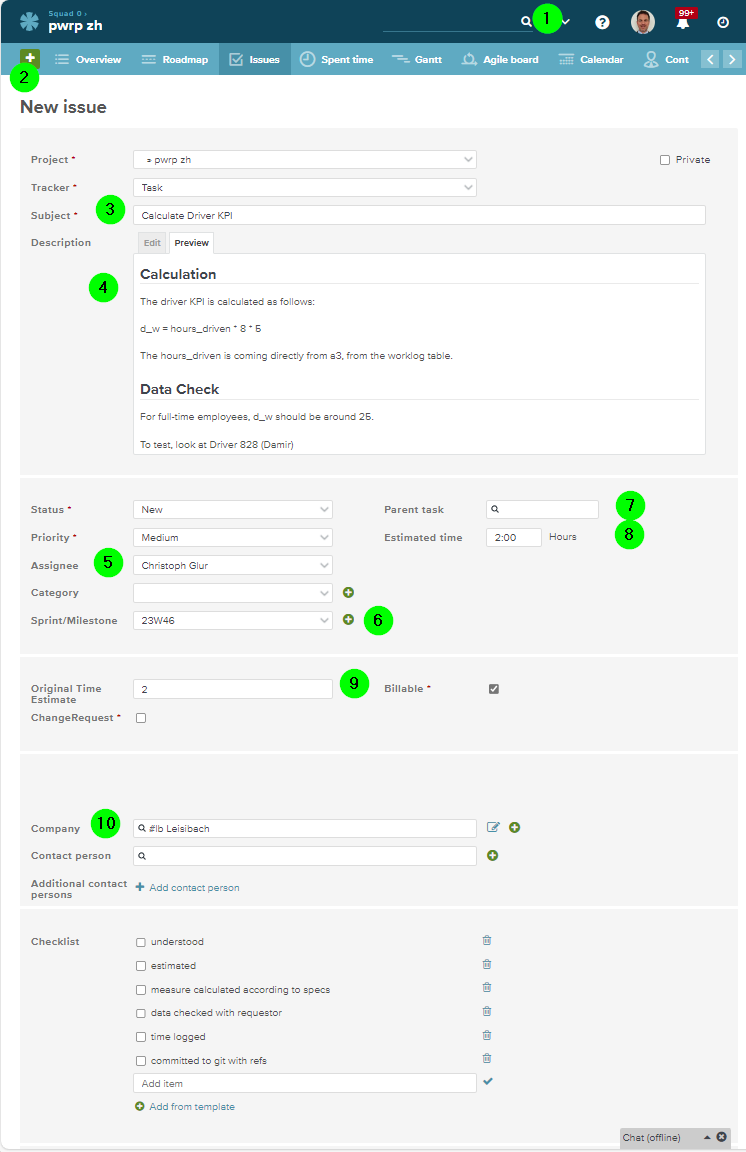This screenshot has height=1152, width=746.
Task: Go to the Agile board tab
Action: [x=500, y=60]
